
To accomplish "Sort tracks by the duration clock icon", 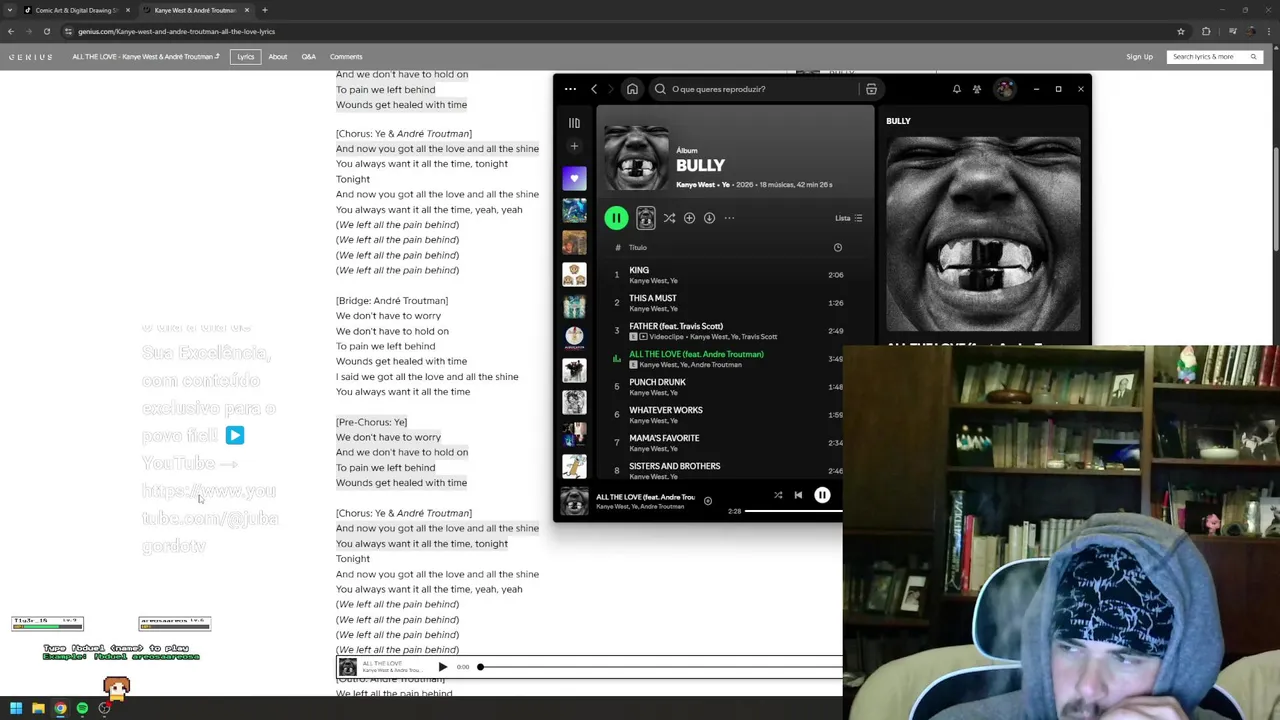I will pyautogui.click(x=838, y=247).
